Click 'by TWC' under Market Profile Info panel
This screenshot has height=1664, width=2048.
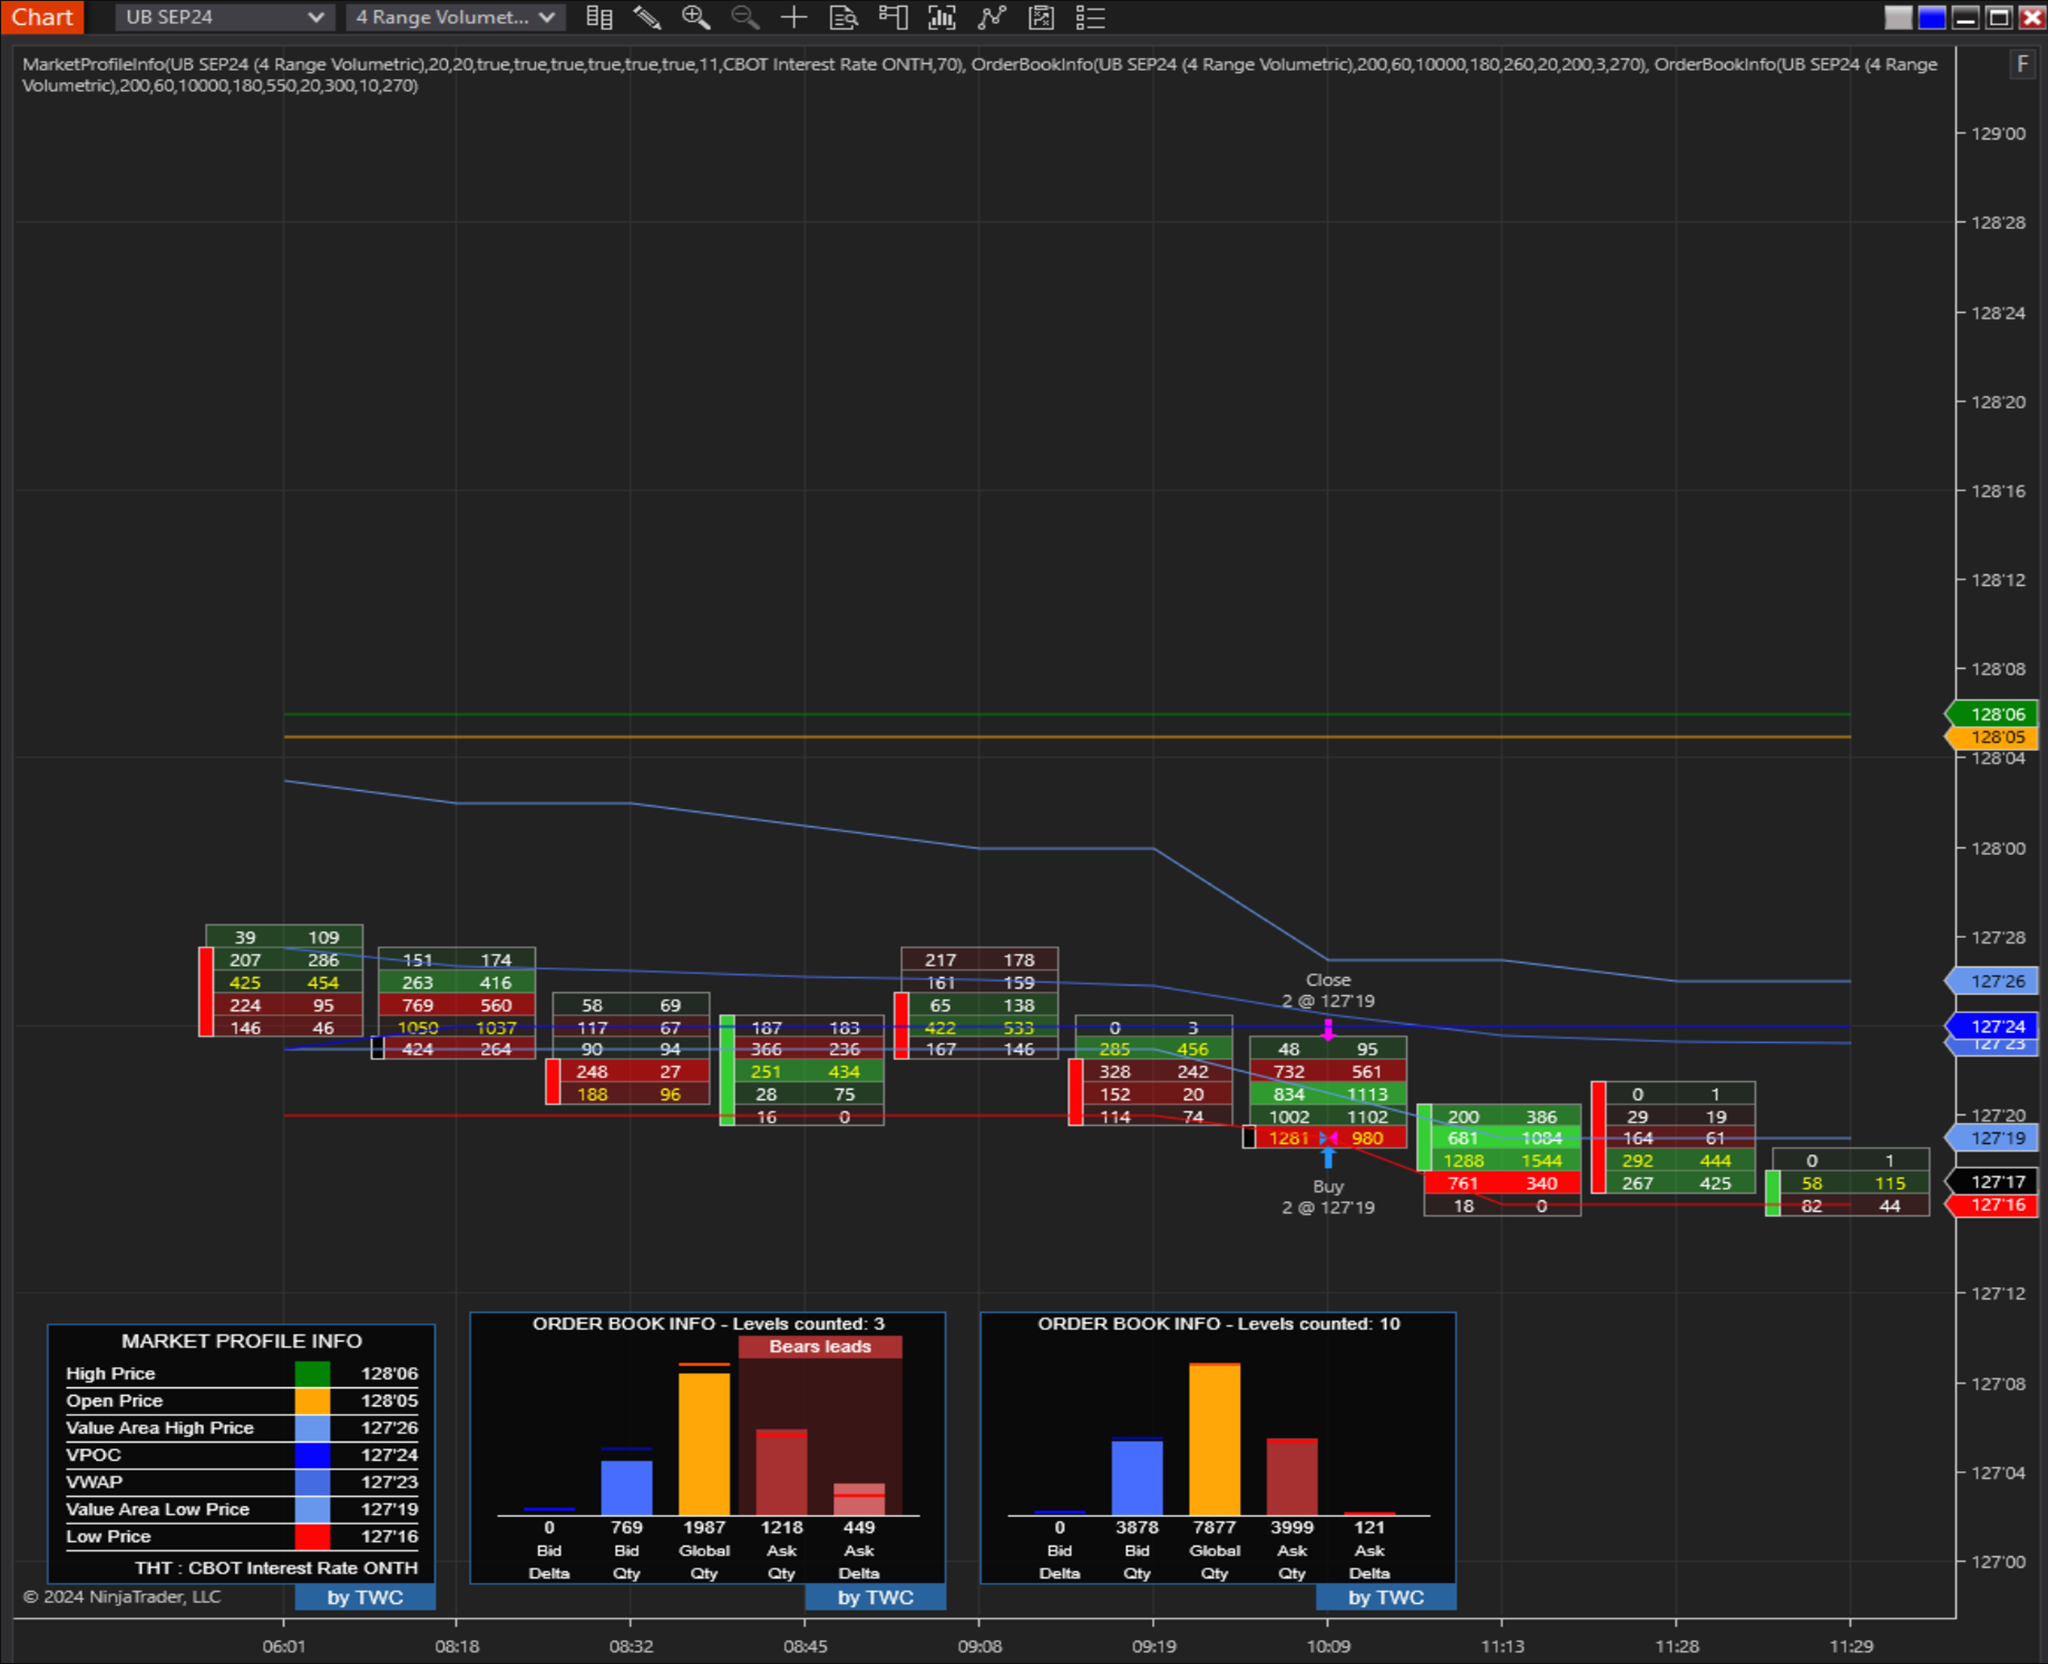(x=365, y=1598)
